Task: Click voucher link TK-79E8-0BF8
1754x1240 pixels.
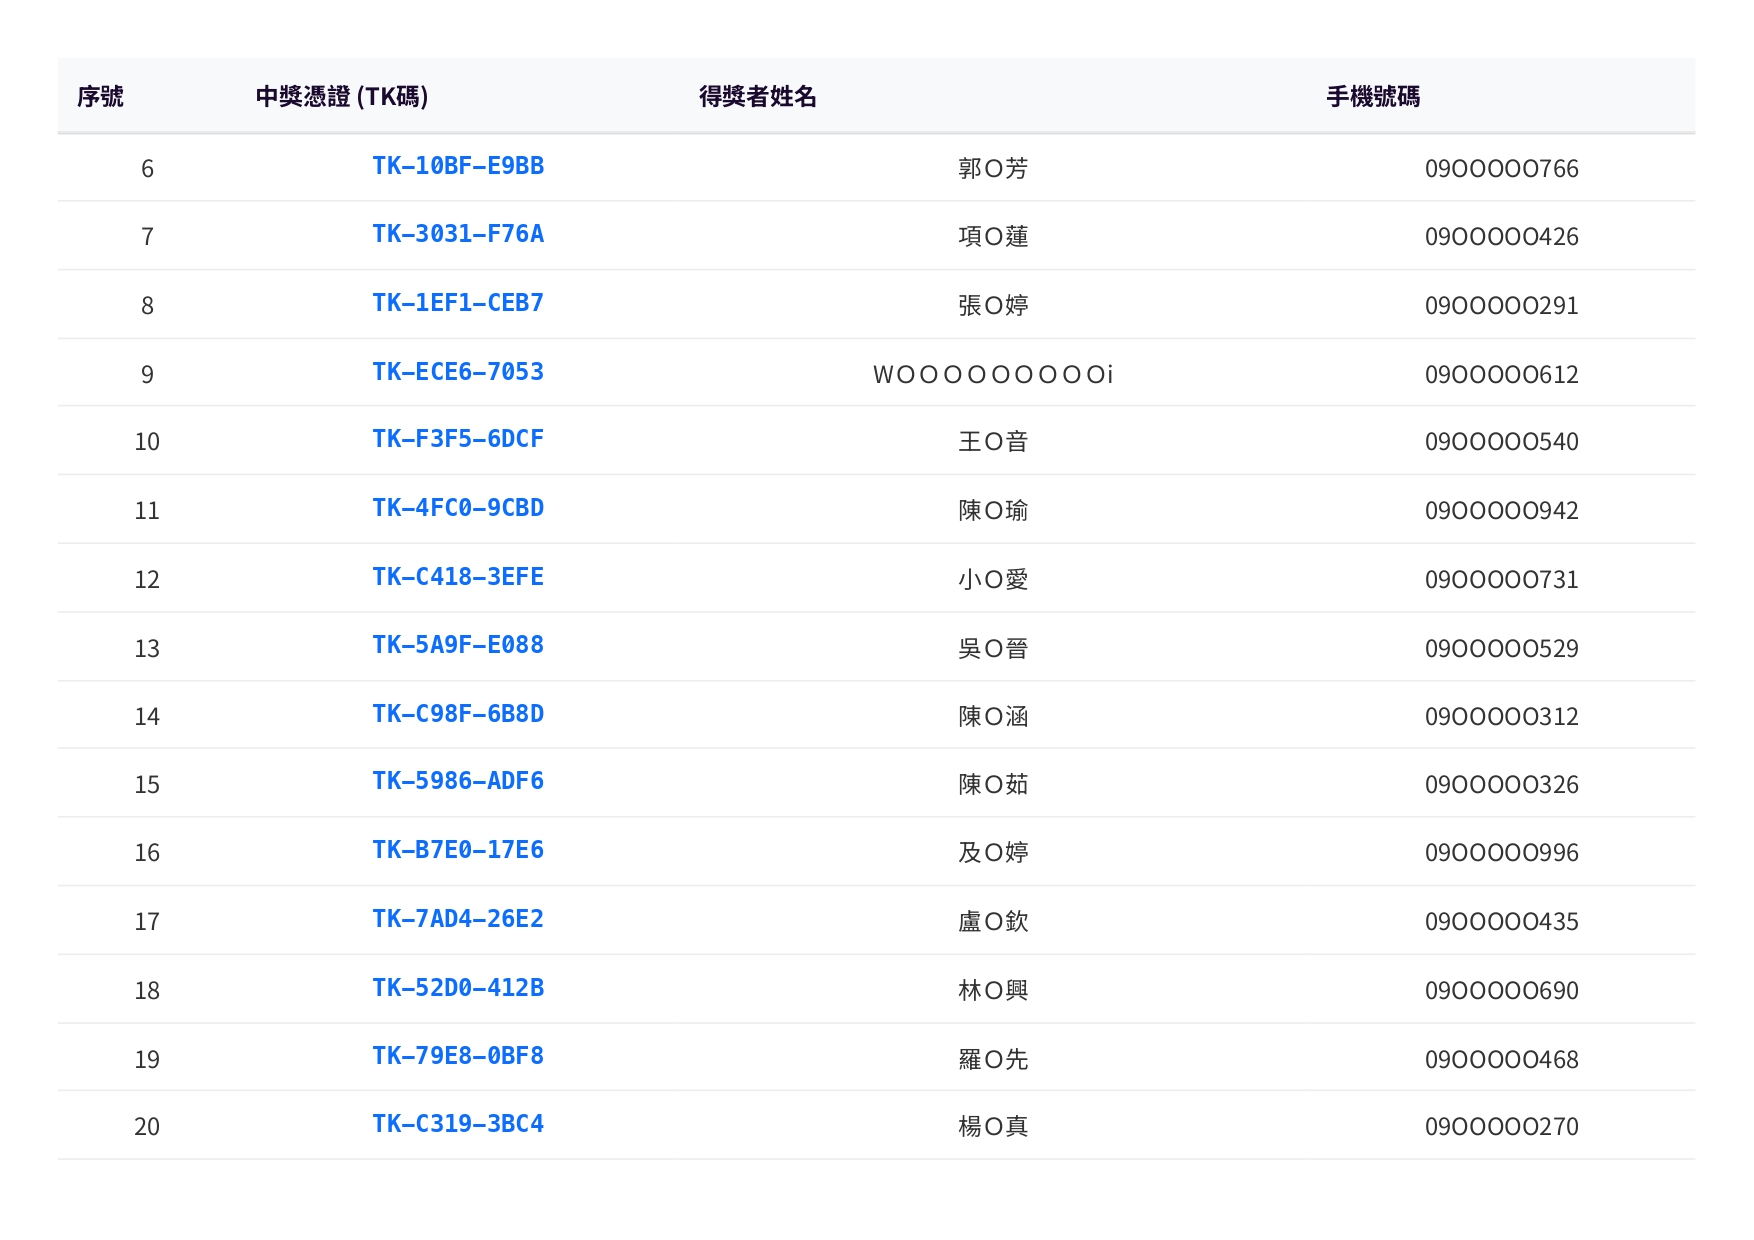Action: pos(458,1056)
